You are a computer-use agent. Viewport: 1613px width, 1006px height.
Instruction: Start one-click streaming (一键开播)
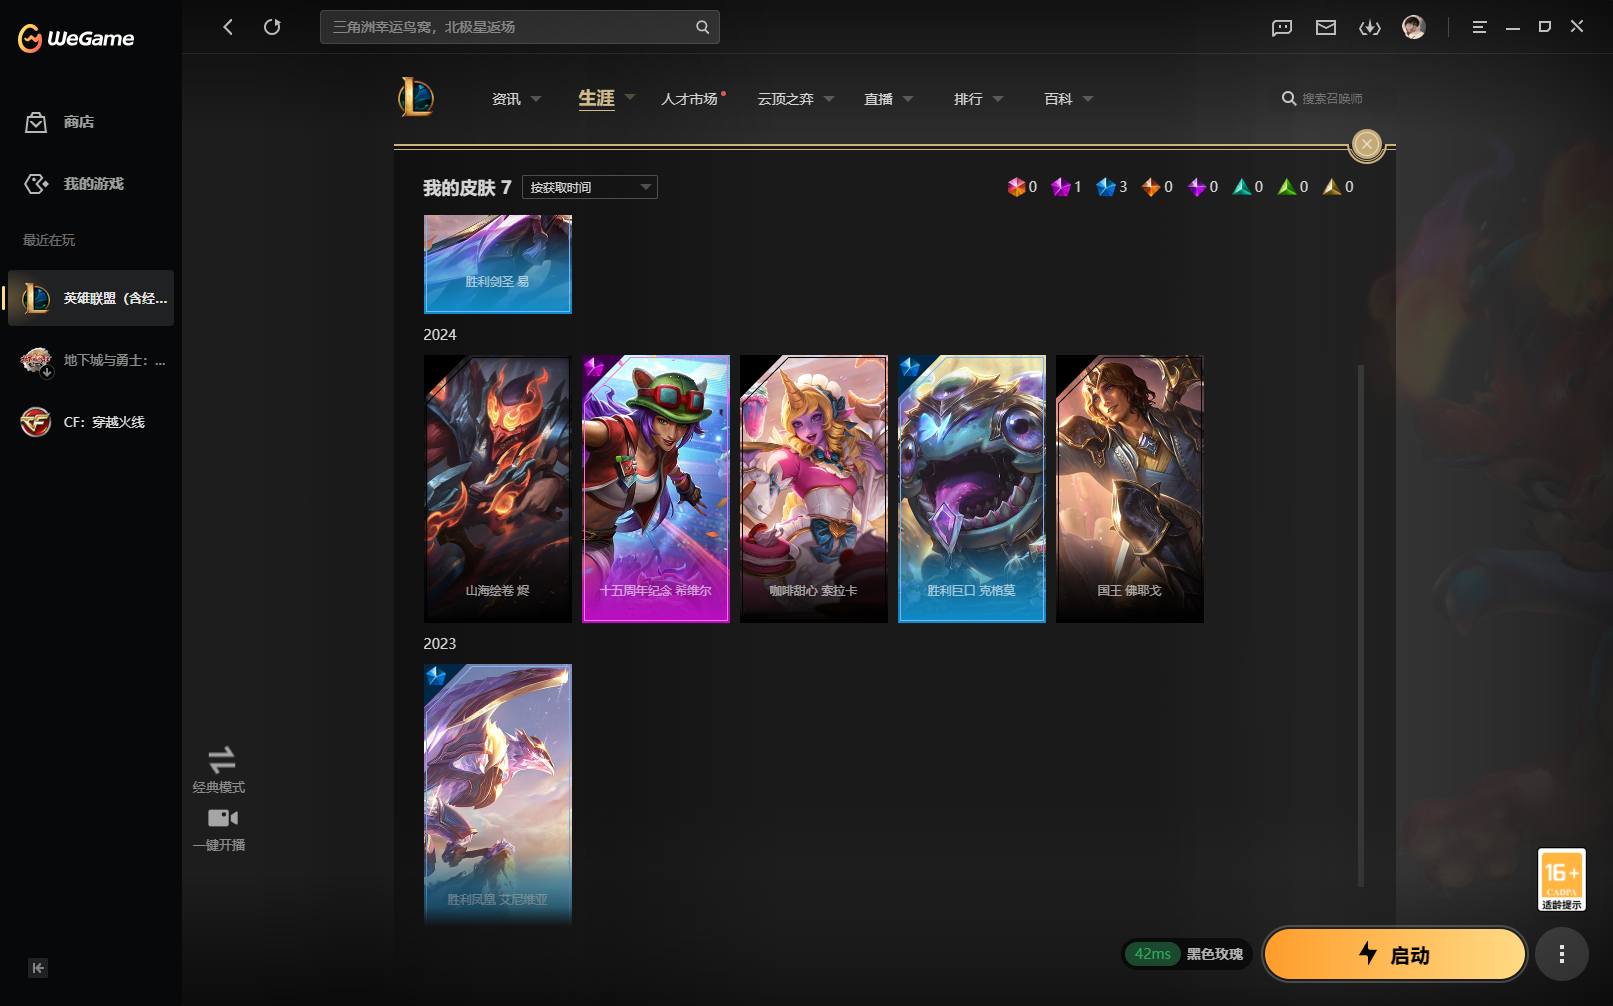(x=219, y=830)
